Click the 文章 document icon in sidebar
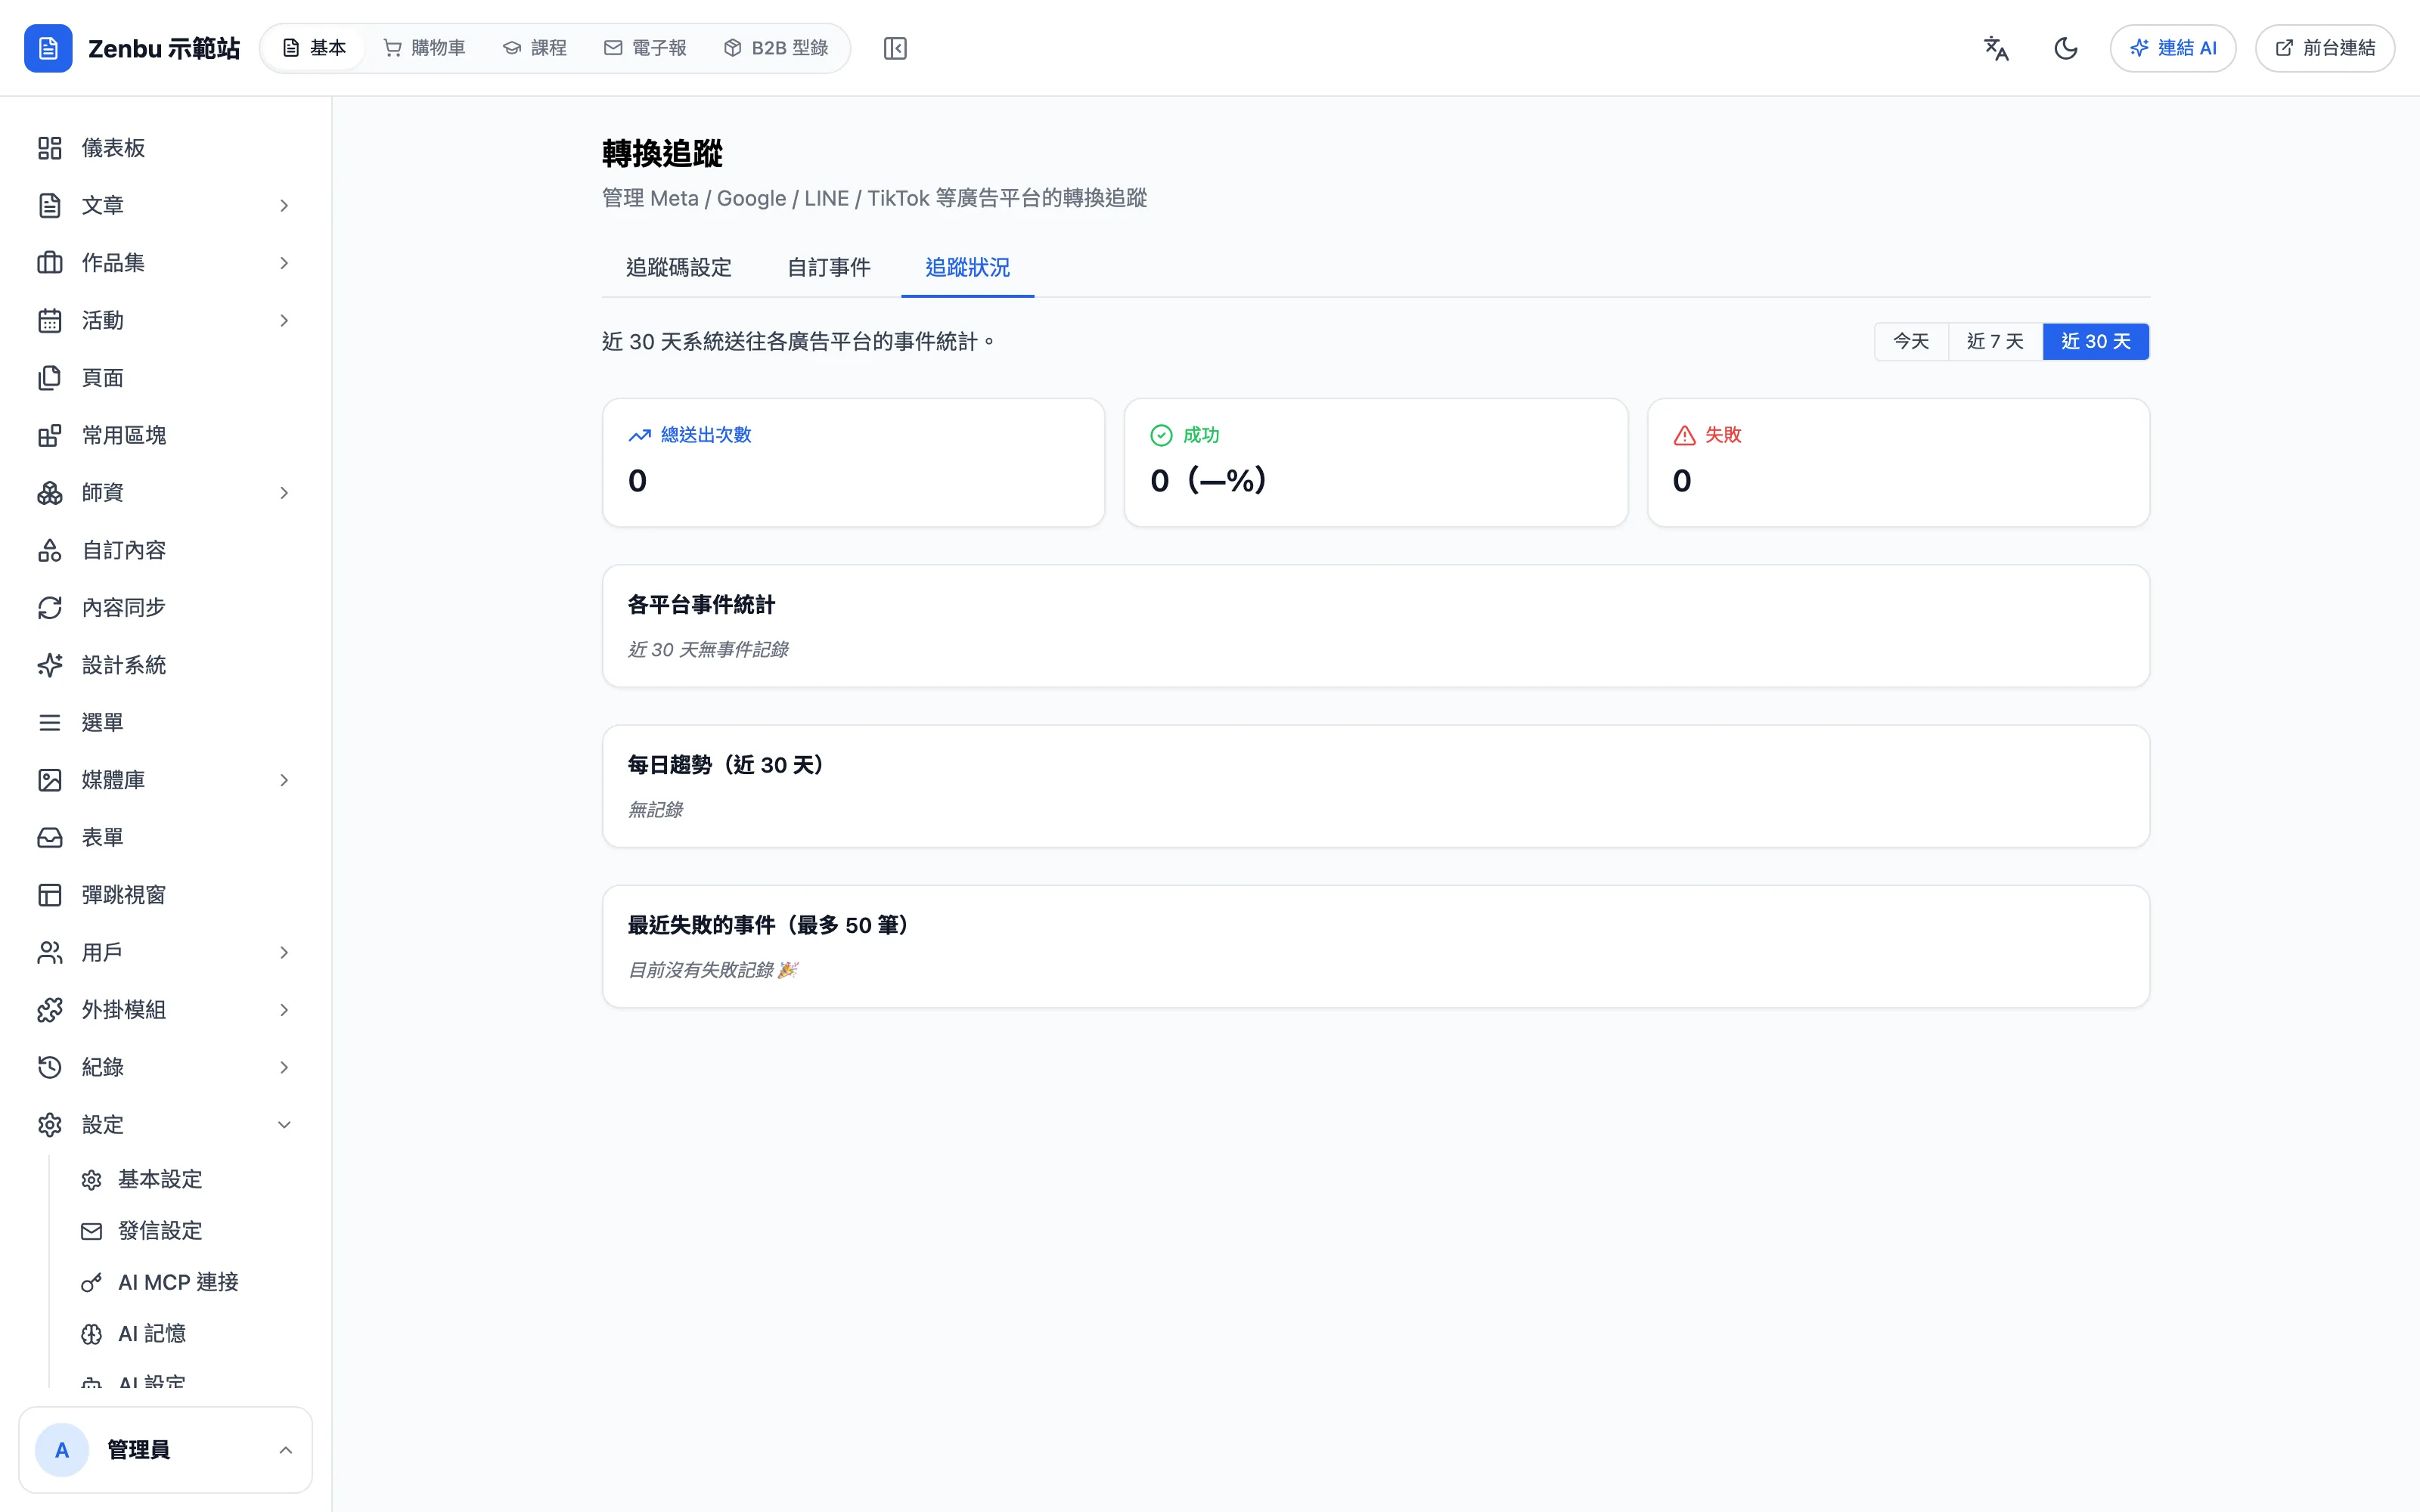2420x1512 pixels. tap(50, 205)
